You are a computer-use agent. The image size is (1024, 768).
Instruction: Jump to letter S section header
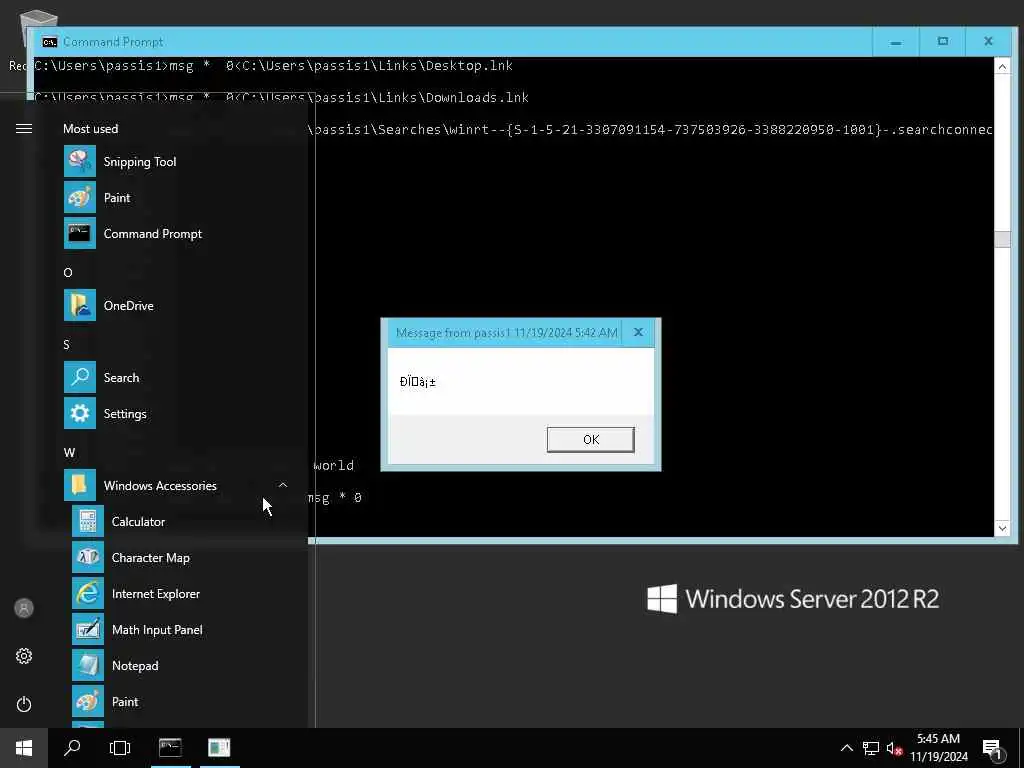click(67, 344)
